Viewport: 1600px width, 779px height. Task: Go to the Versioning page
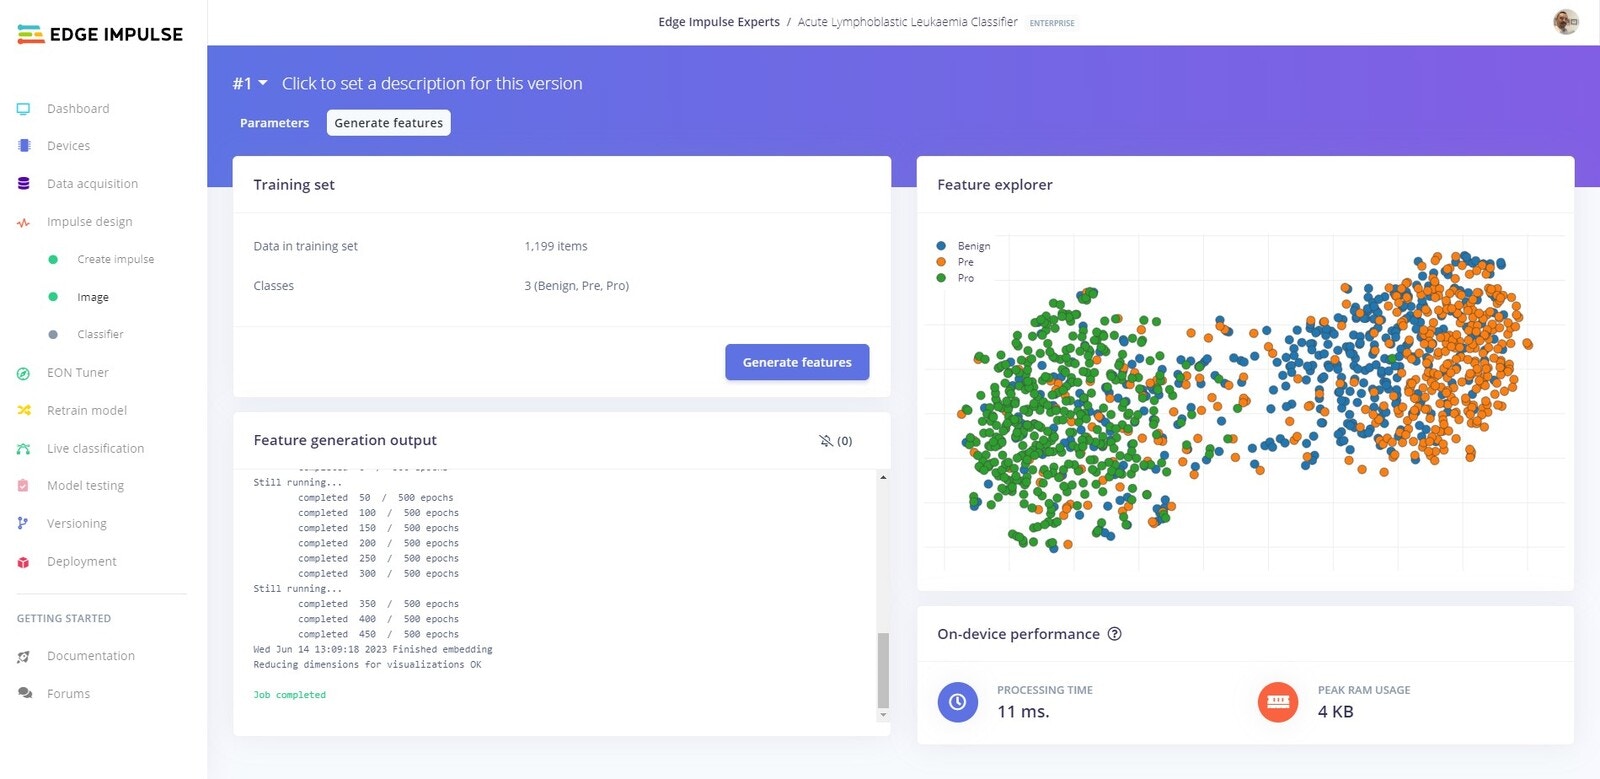[x=76, y=524]
